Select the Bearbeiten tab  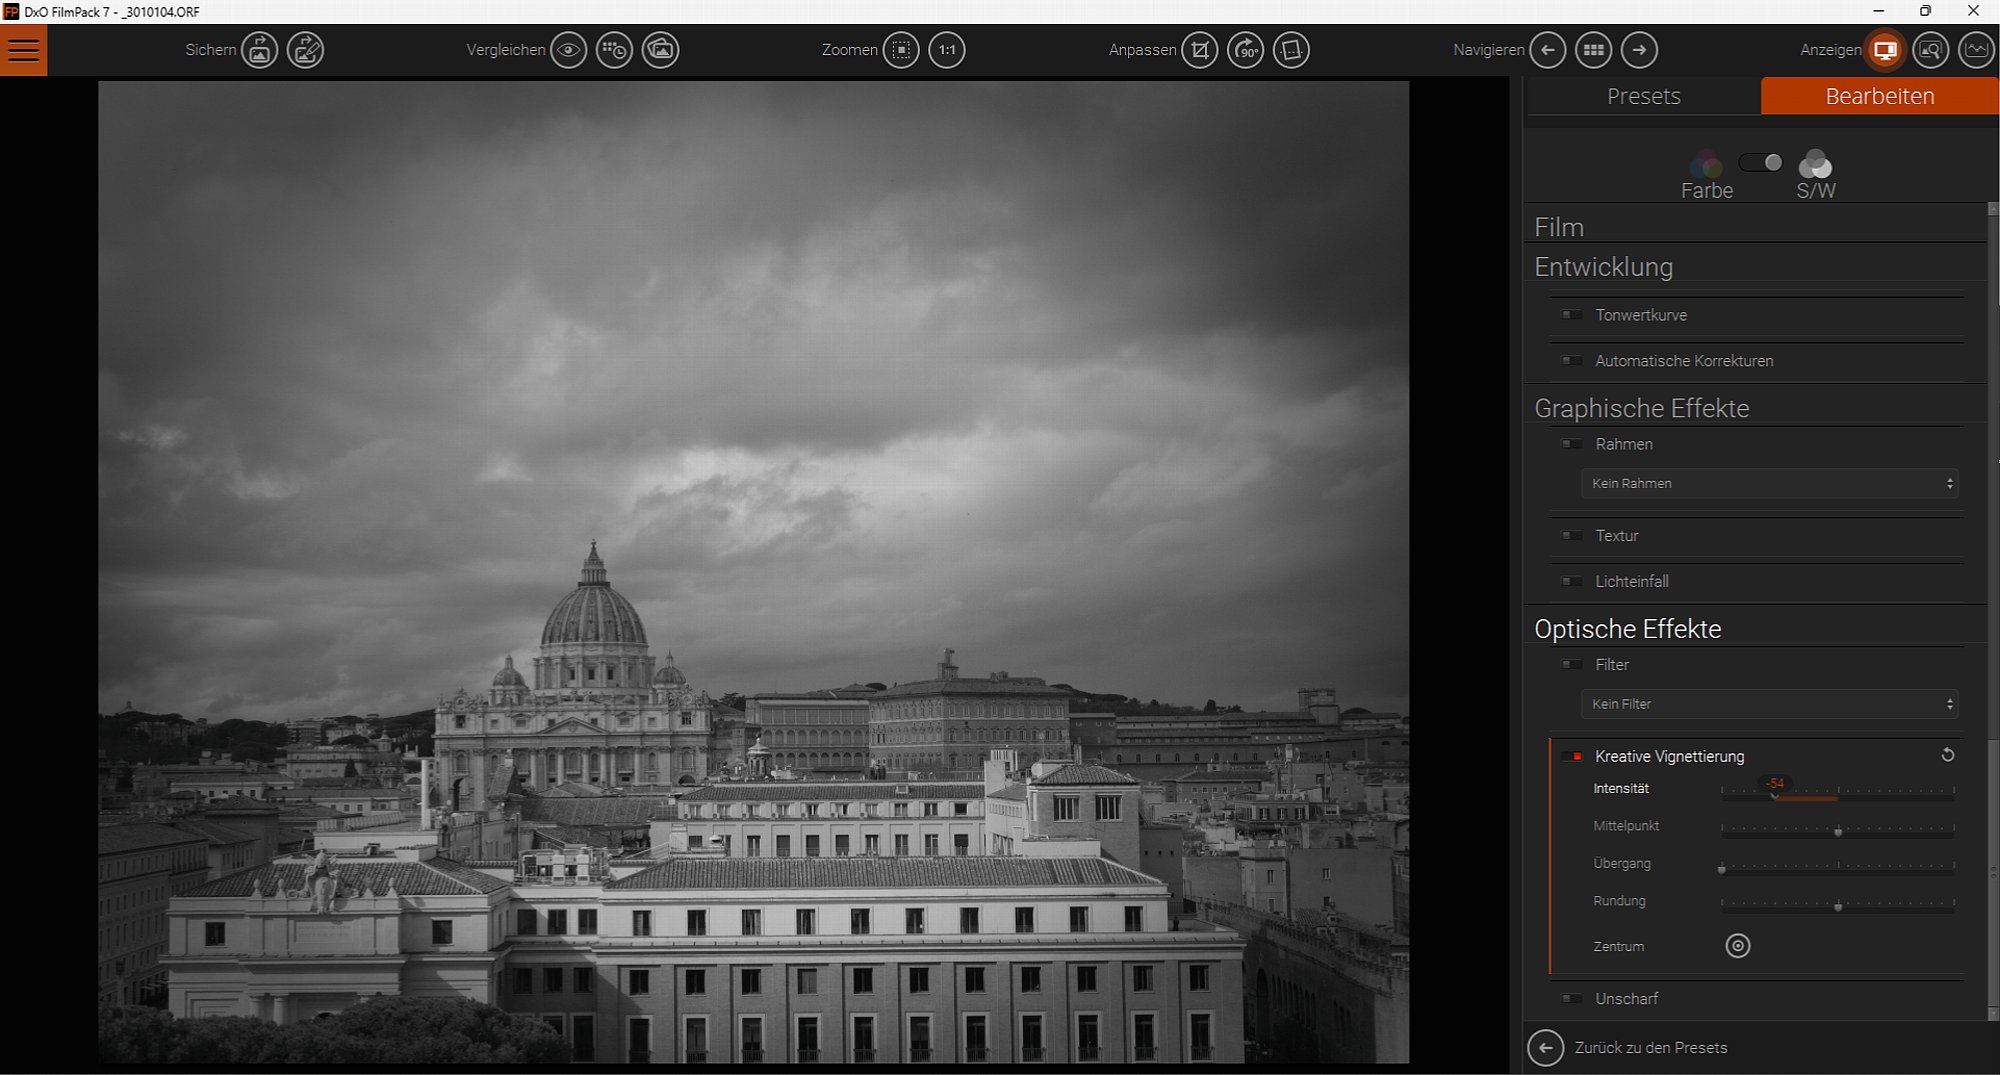click(1879, 96)
